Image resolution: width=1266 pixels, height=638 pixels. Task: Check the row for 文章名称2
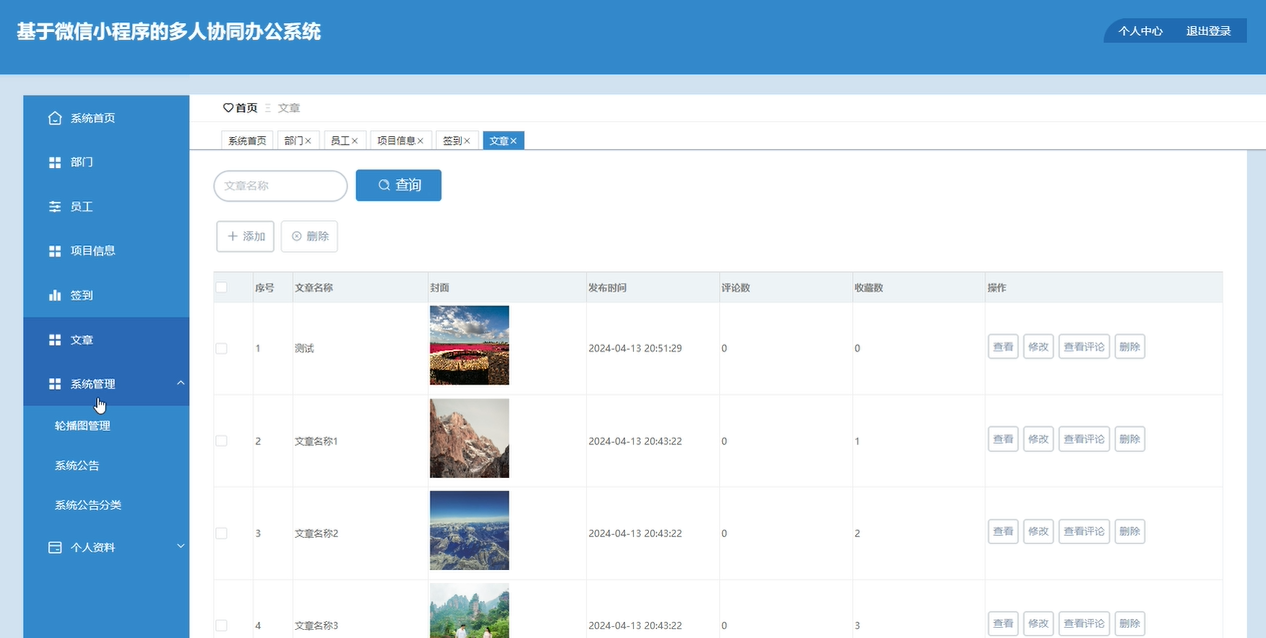coord(222,533)
